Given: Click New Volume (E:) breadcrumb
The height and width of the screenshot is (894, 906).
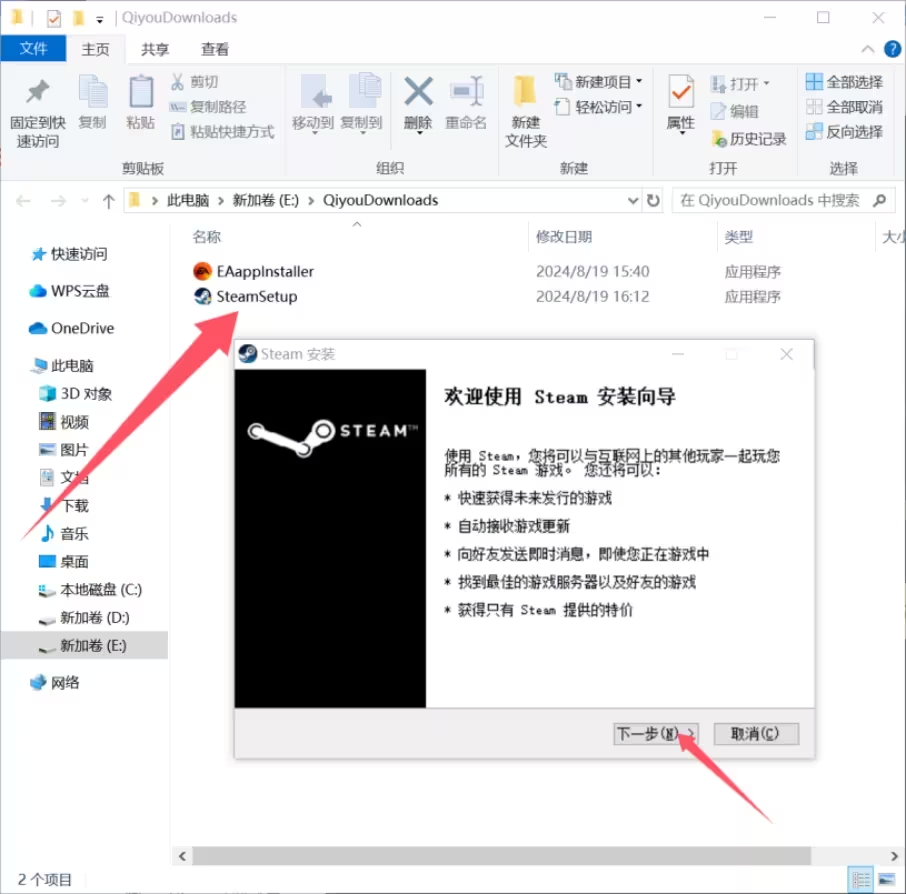Looking at the screenshot, I should coord(266,201).
